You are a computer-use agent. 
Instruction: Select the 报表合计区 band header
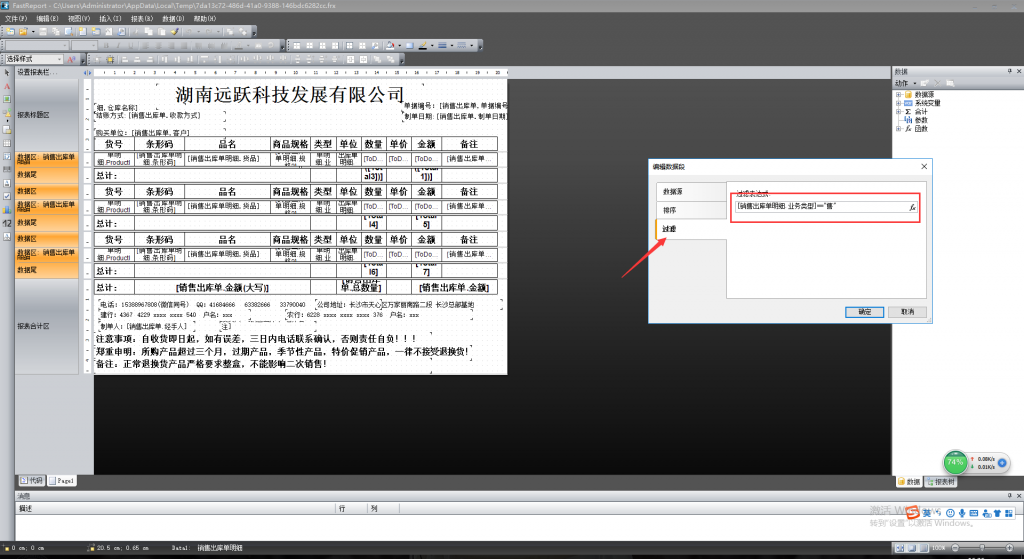click(46, 326)
